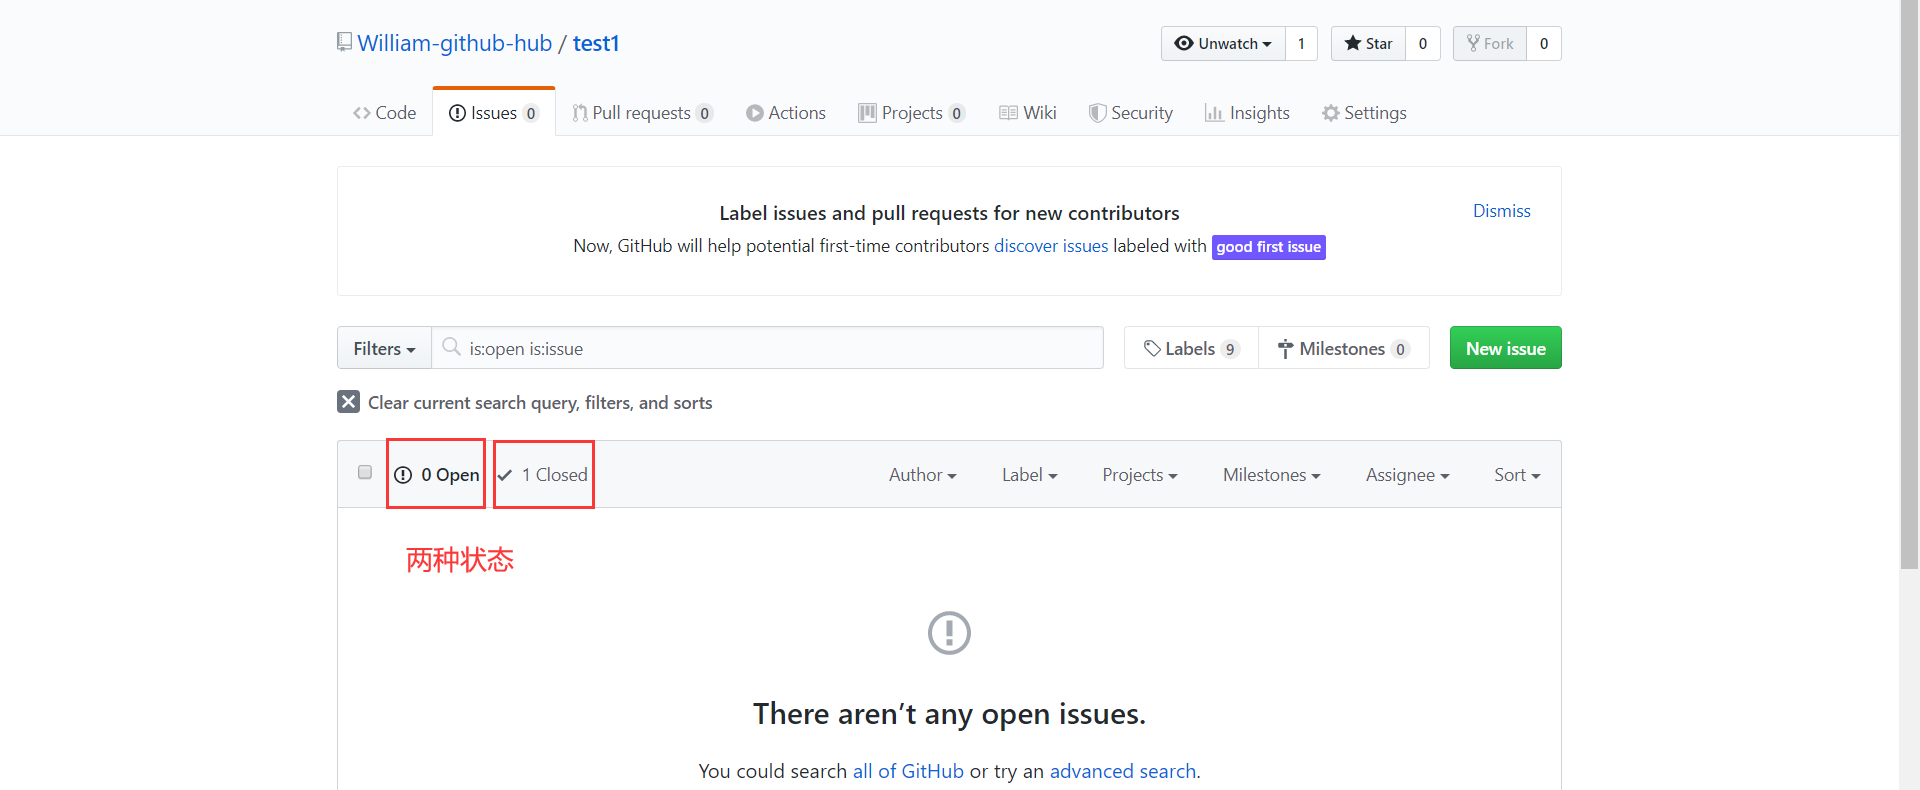Click the clear query X icon
Screen dimensions: 1920x790
tap(348, 402)
